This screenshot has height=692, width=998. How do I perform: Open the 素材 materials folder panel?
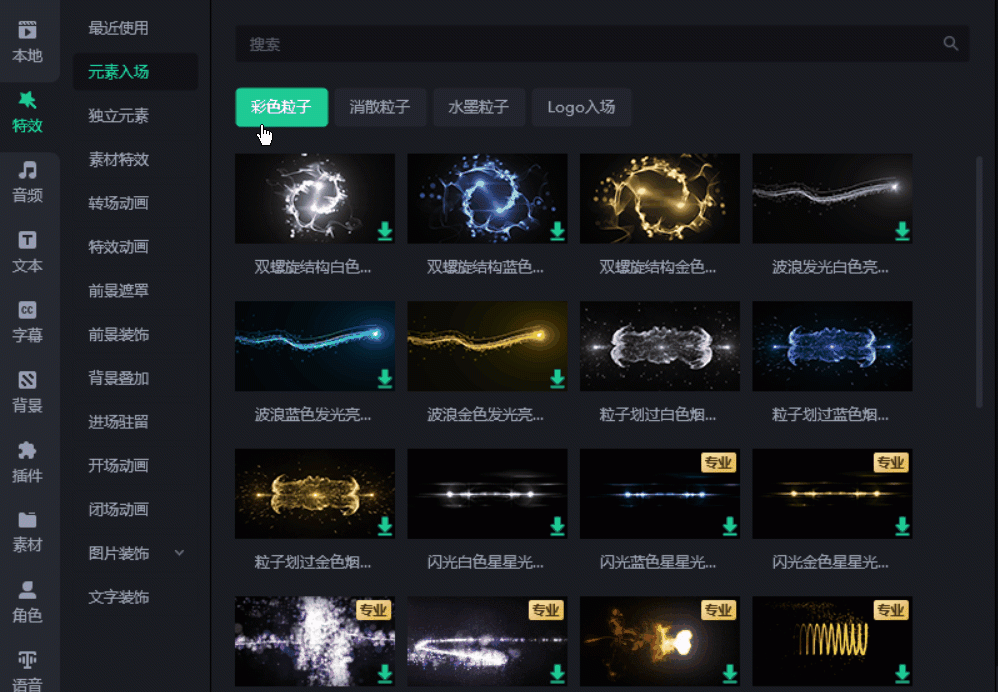27,532
